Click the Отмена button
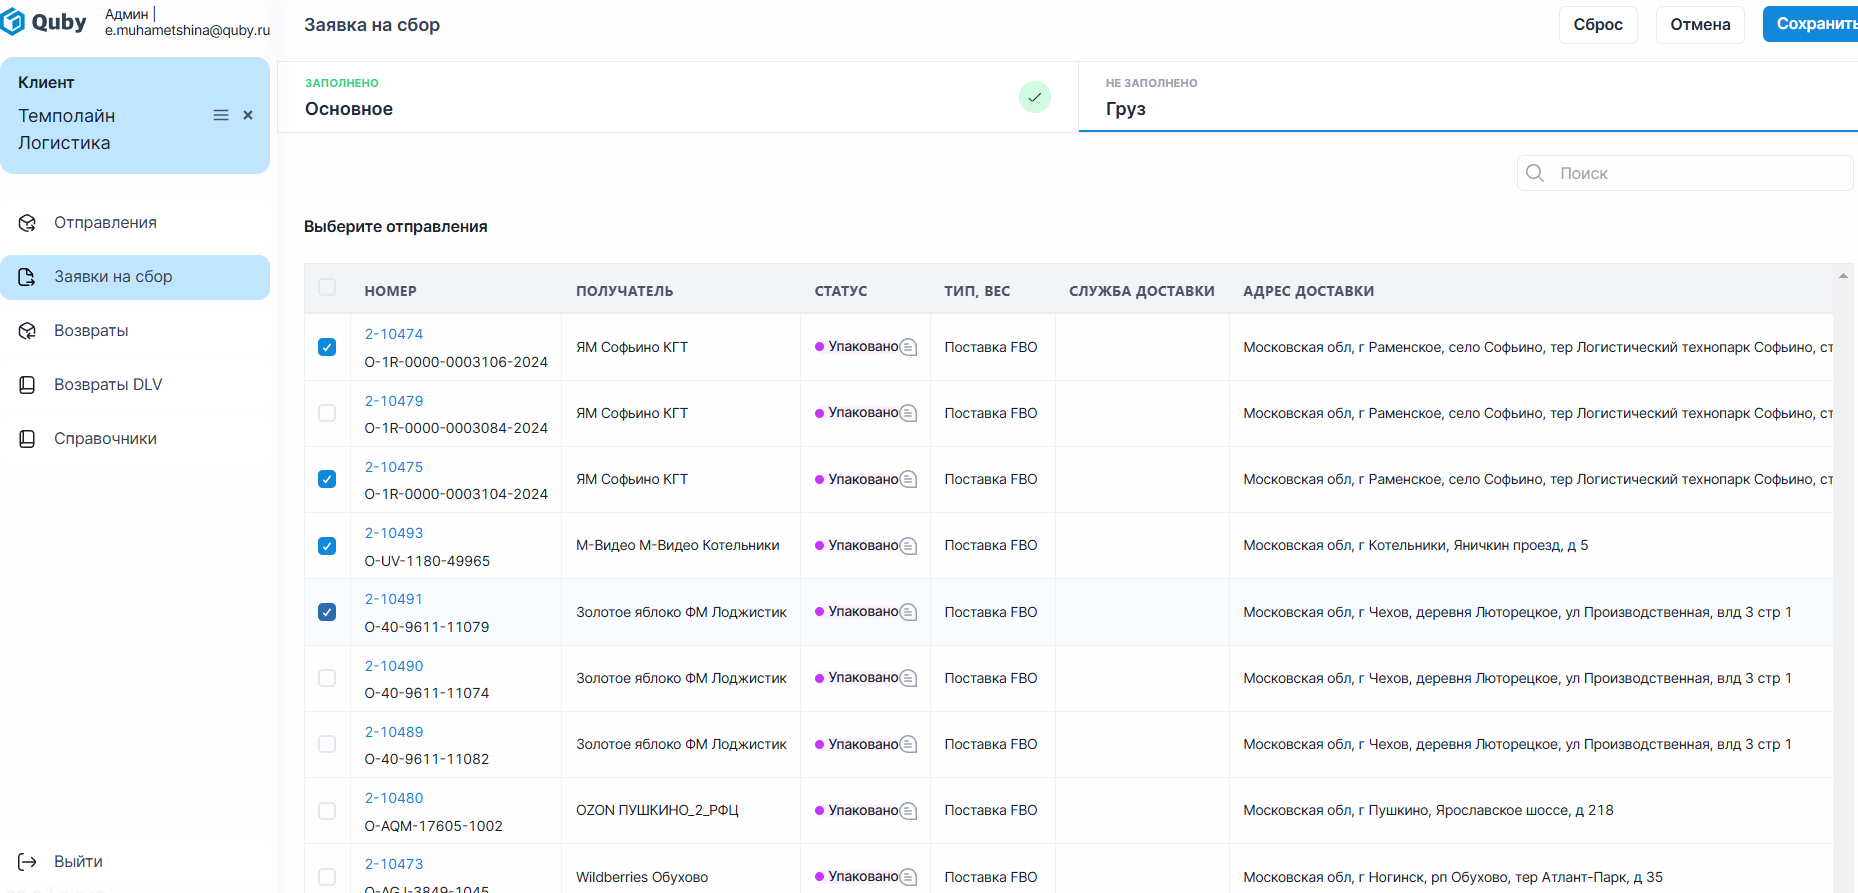 point(1700,25)
